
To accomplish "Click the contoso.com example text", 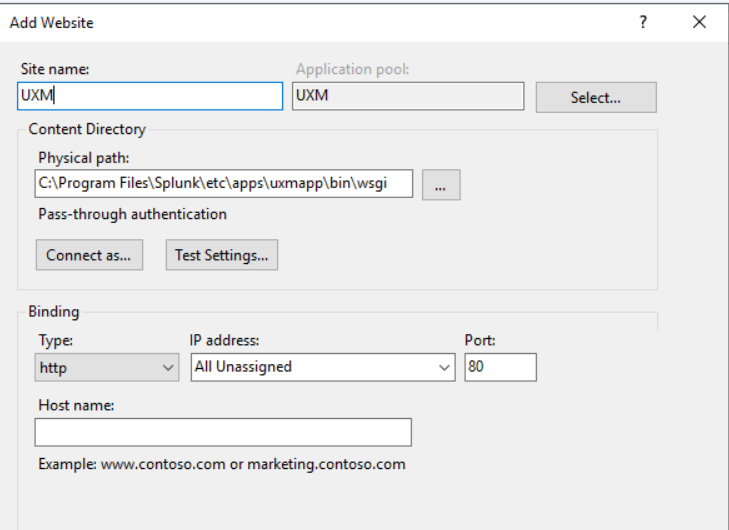I will pos(221,464).
